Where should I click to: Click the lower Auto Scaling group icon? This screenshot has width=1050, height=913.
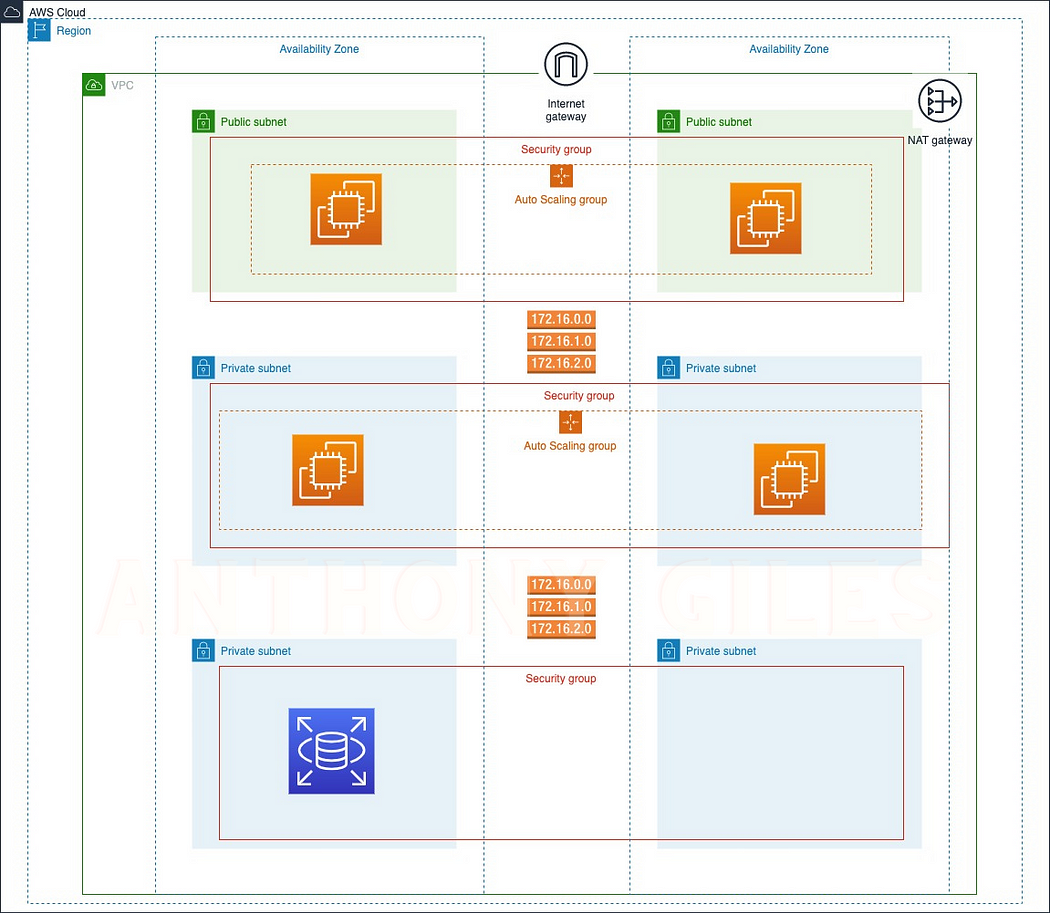coord(570,422)
